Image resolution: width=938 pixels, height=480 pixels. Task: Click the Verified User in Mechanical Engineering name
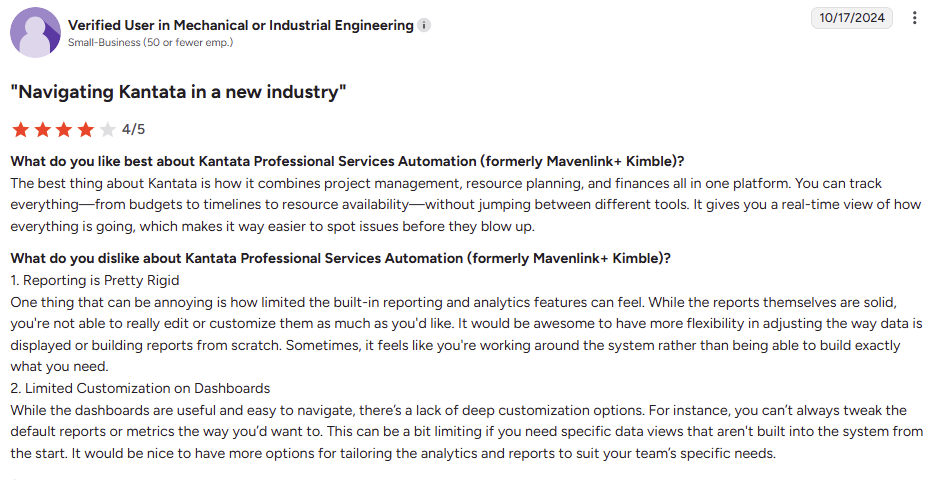(240, 25)
